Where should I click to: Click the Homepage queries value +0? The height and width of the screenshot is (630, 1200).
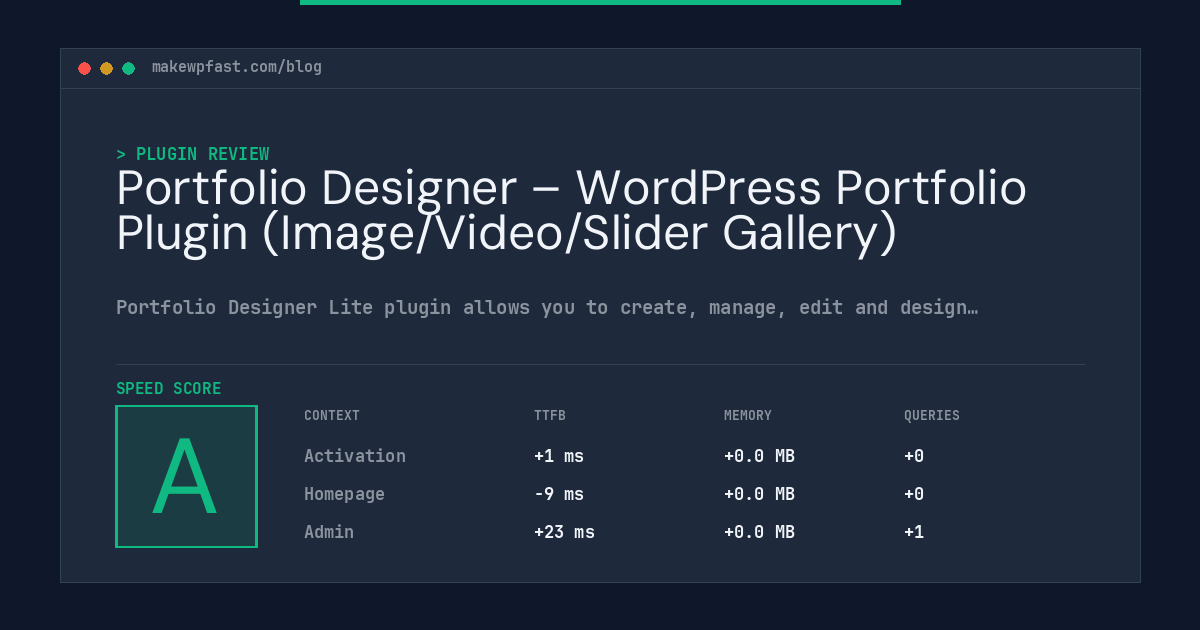914,494
